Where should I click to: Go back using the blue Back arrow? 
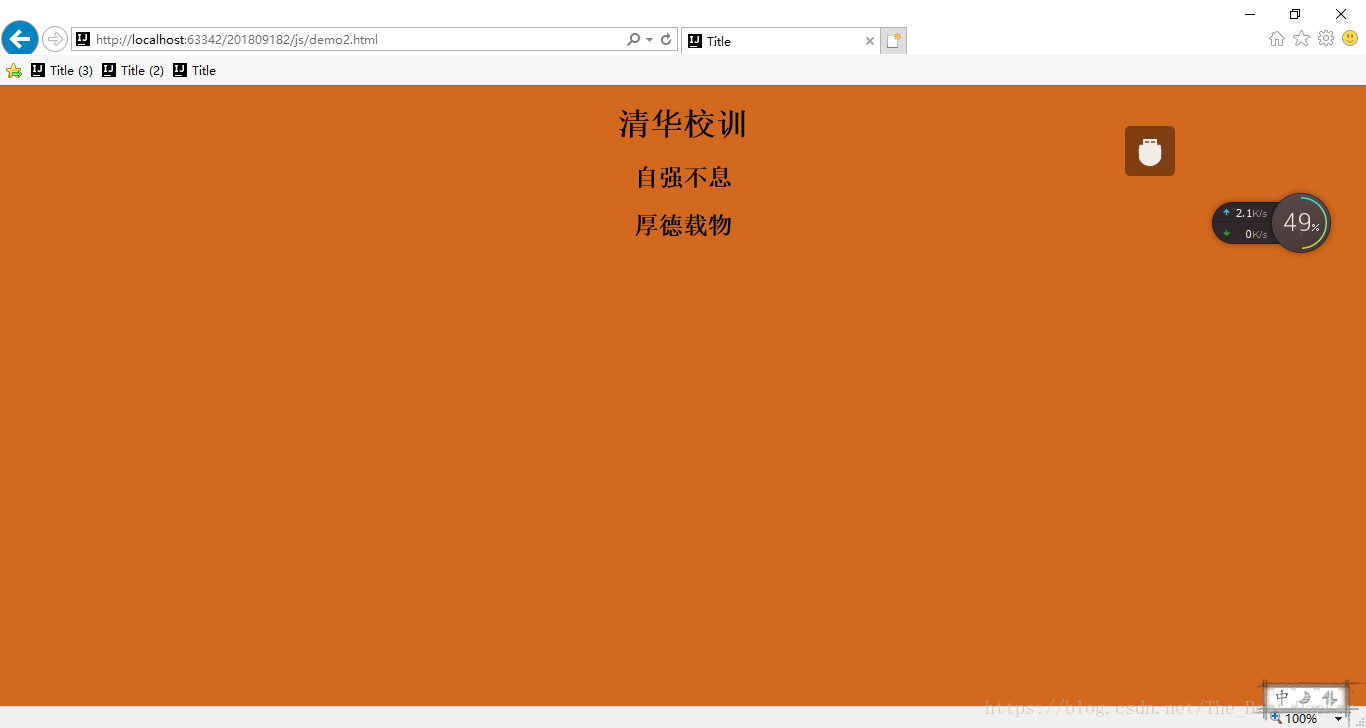[x=19, y=39]
